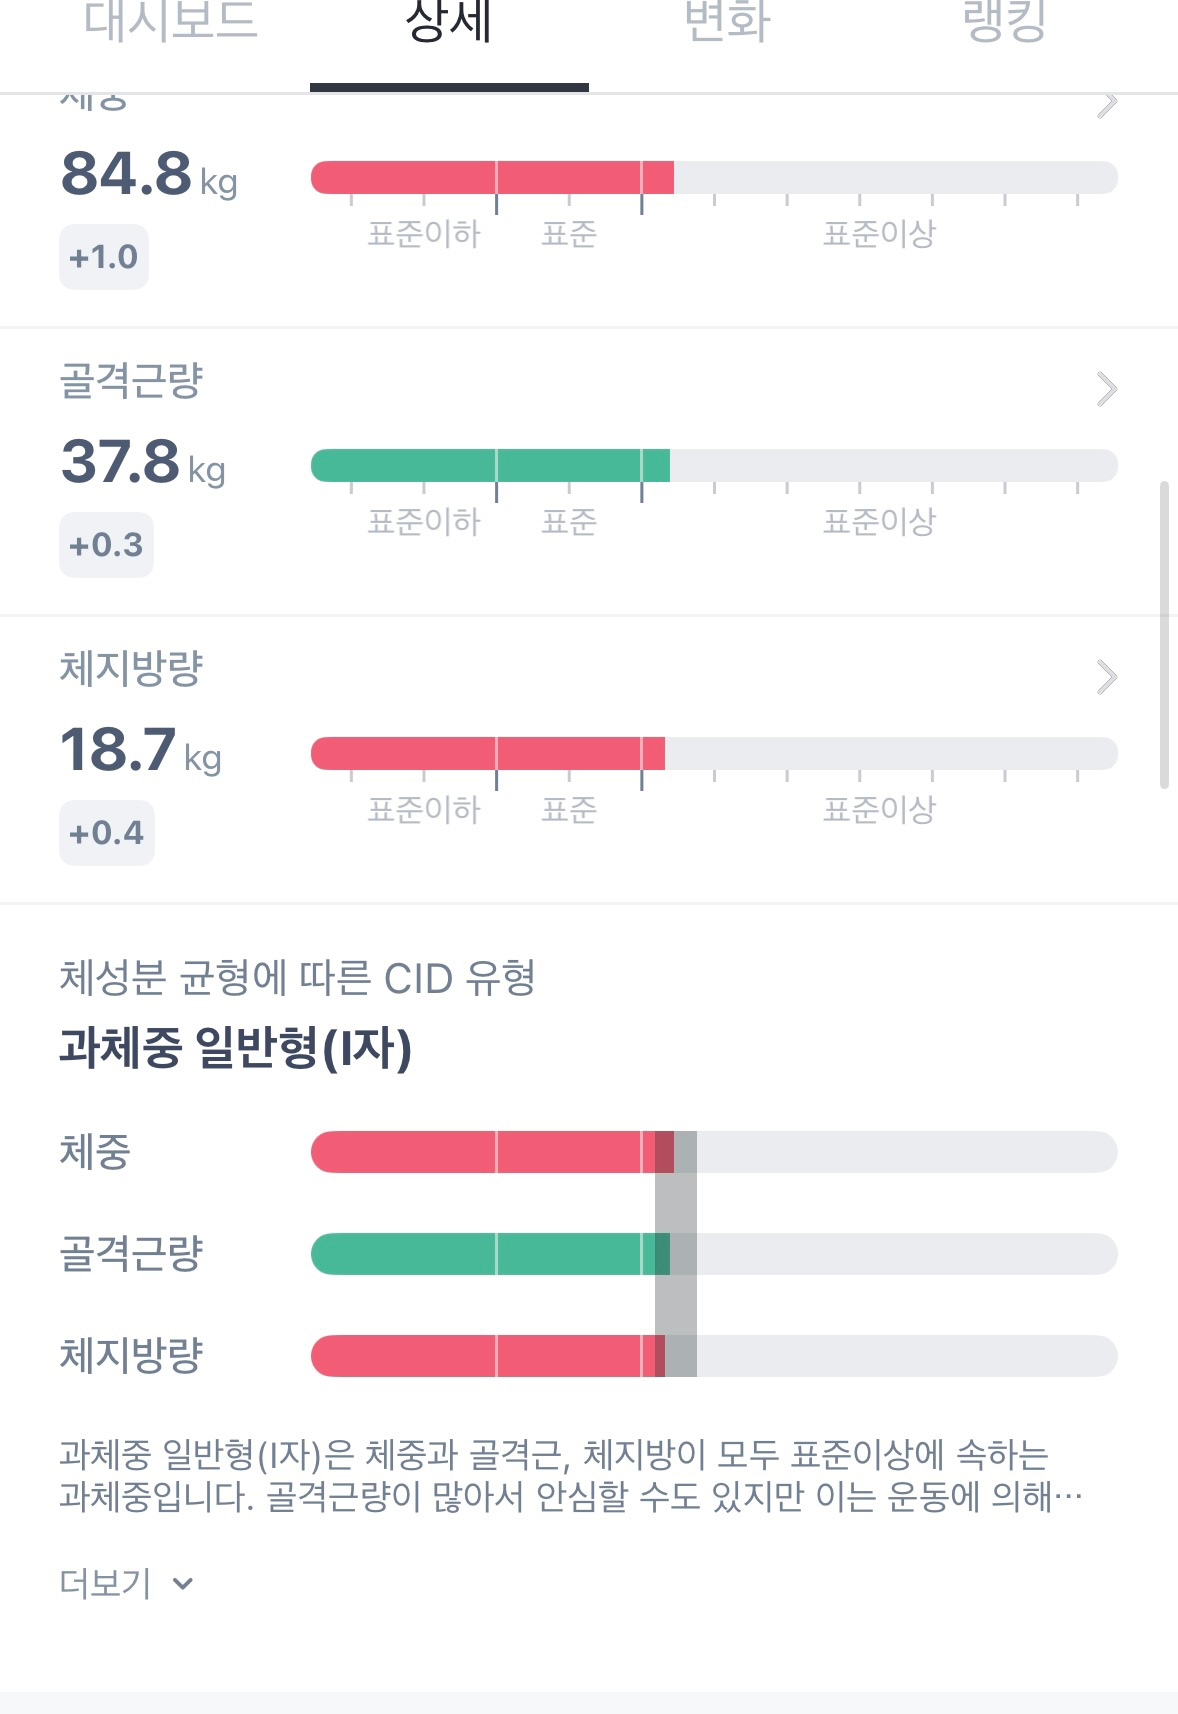Screen dimensions: 1178x1714
Task: Click the vertical scrollbar on right edge
Action: tap(1164, 635)
